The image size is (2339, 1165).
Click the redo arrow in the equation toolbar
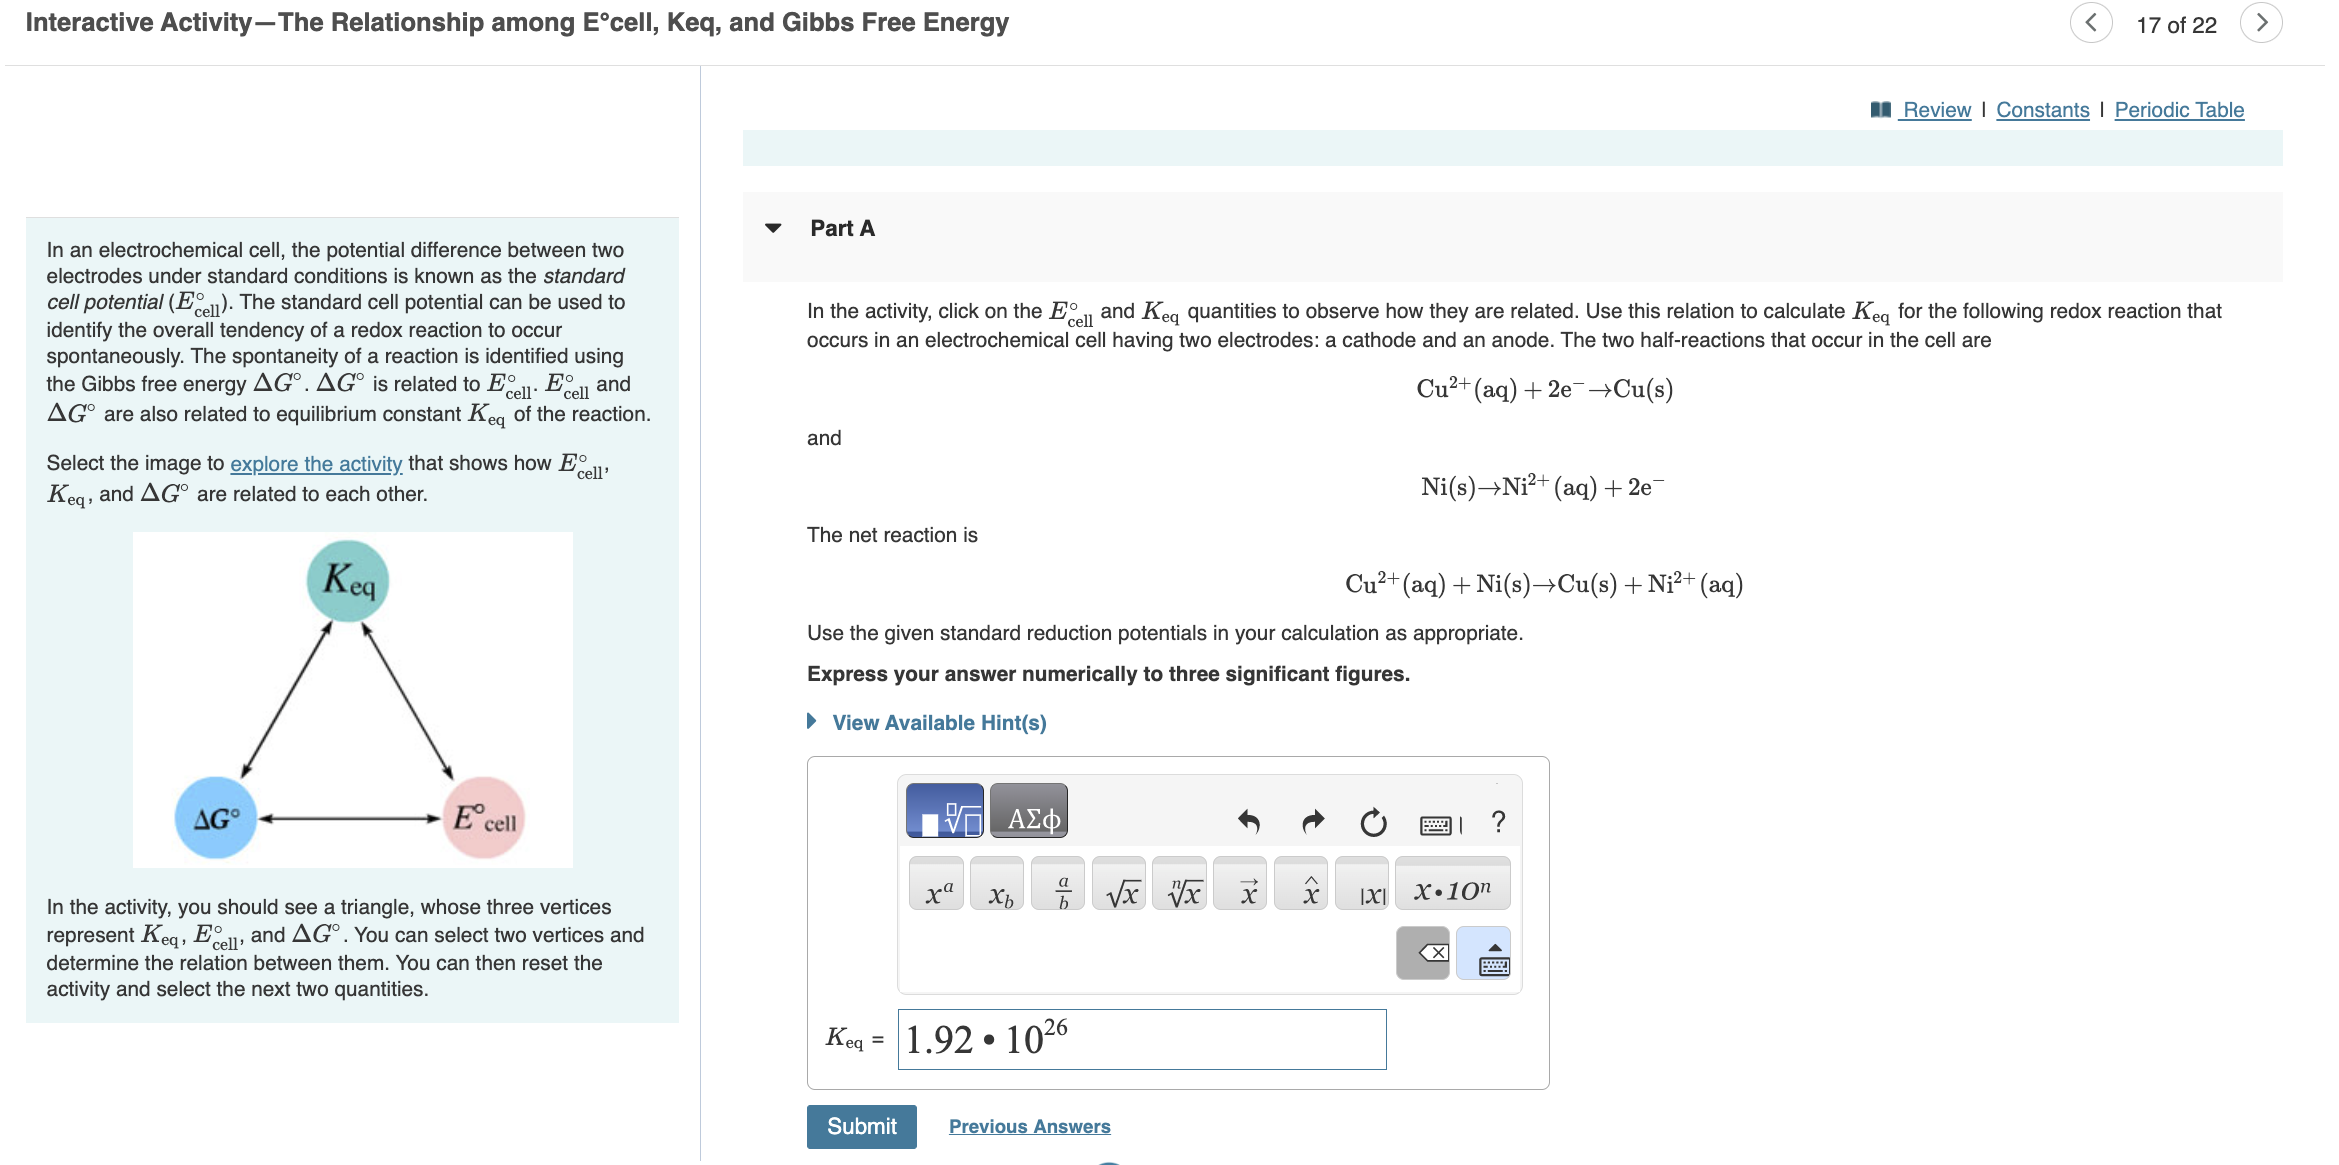(1311, 822)
